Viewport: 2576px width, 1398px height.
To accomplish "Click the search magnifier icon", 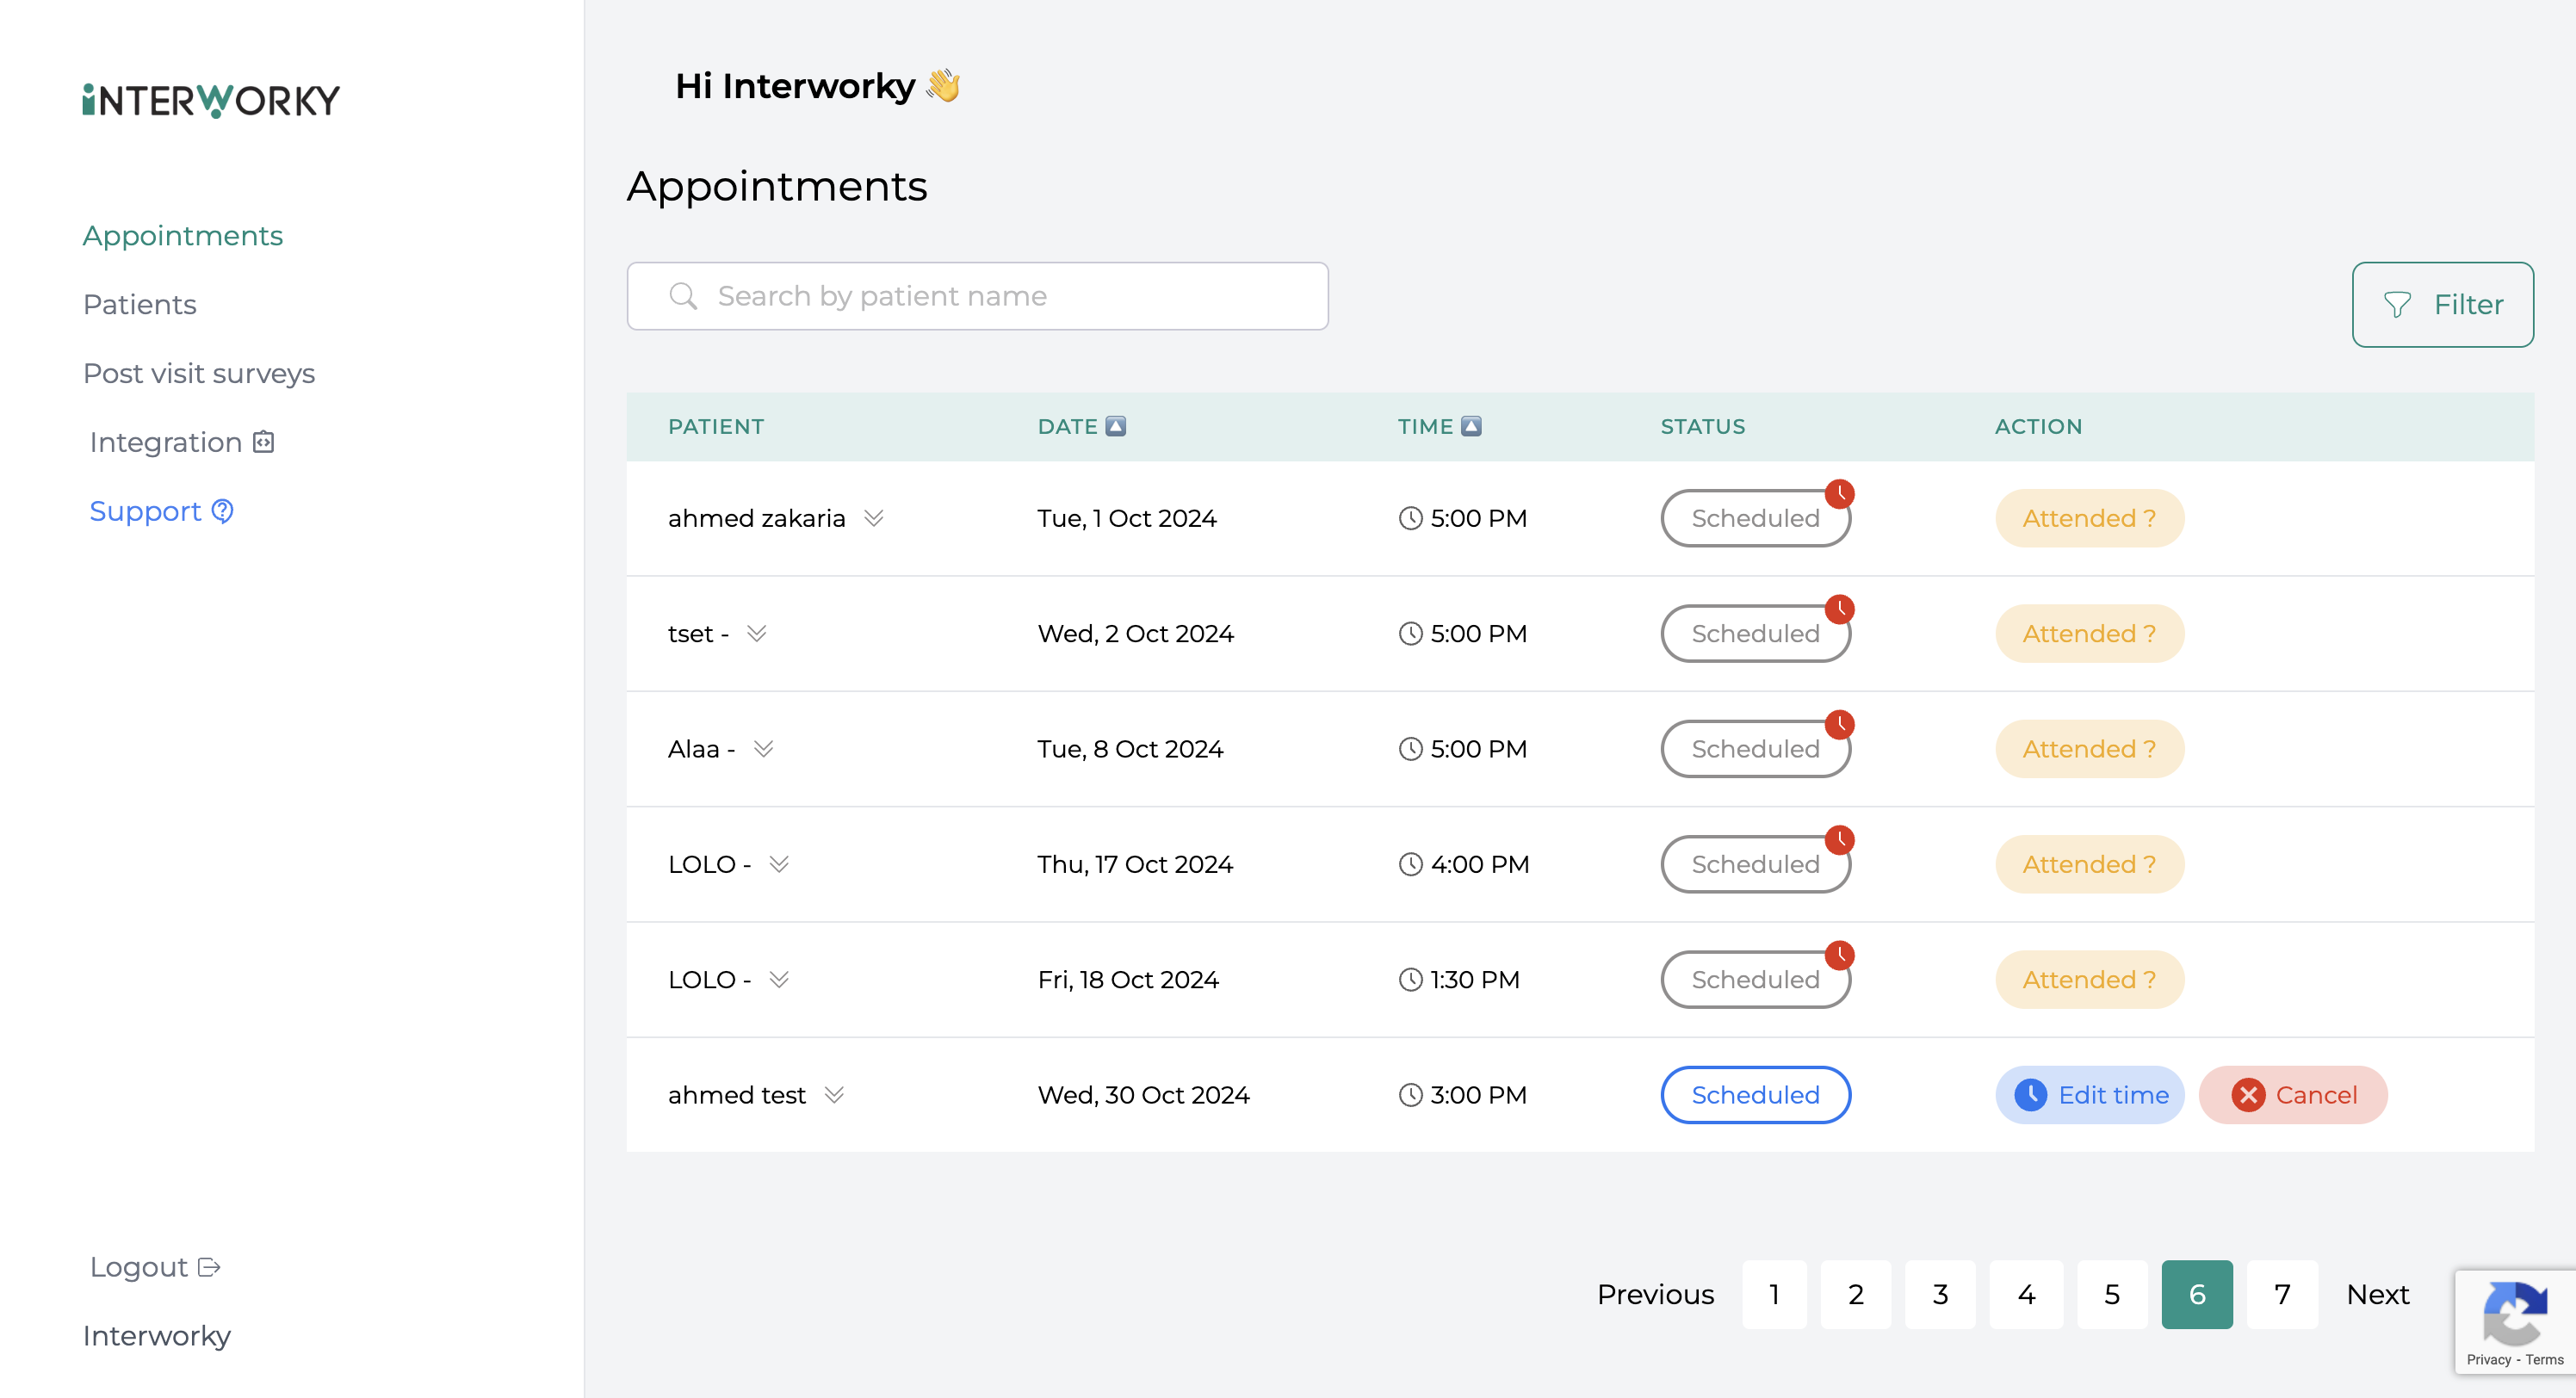I will click(683, 296).
